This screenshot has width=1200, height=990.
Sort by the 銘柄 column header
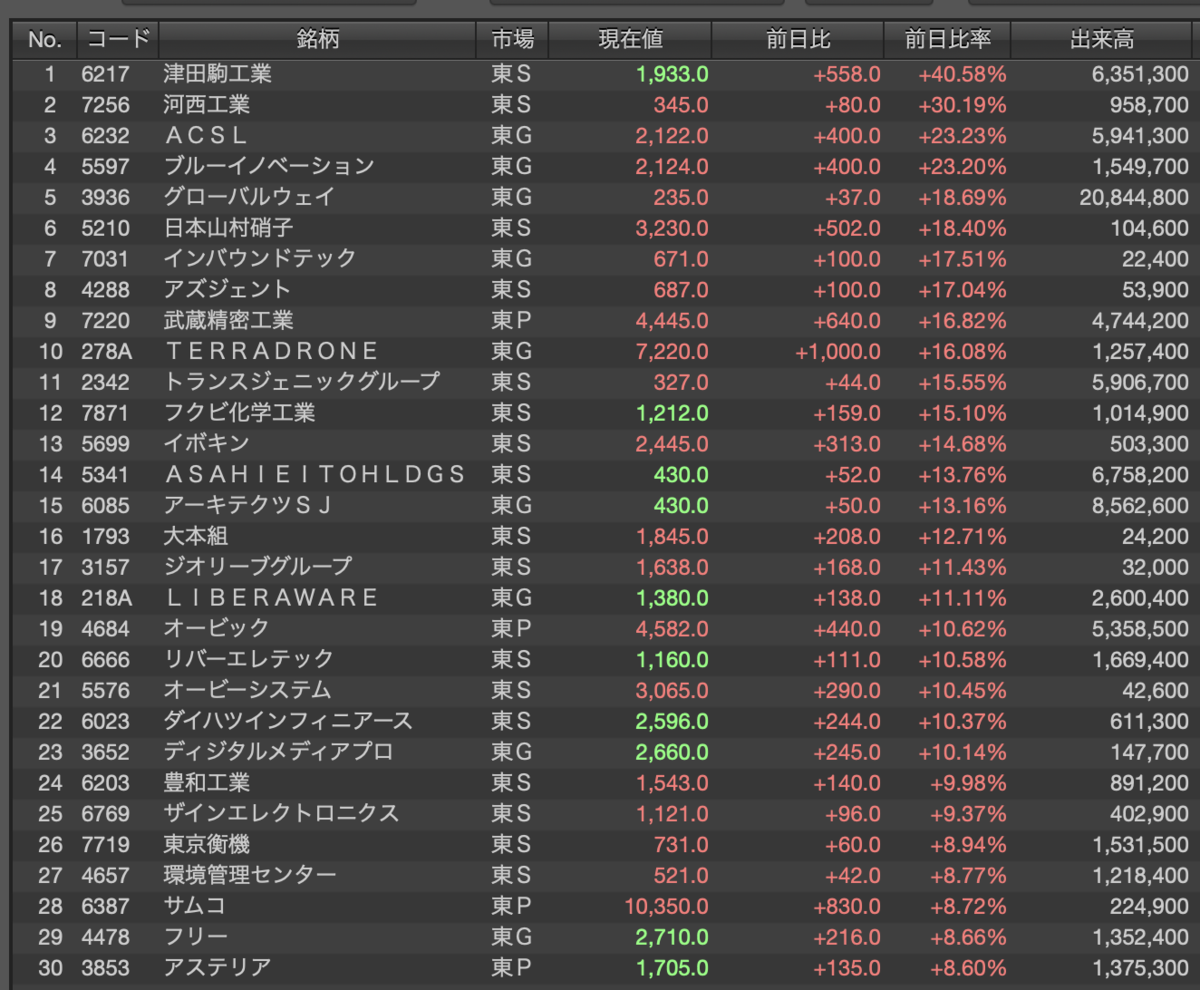point(317,40)
